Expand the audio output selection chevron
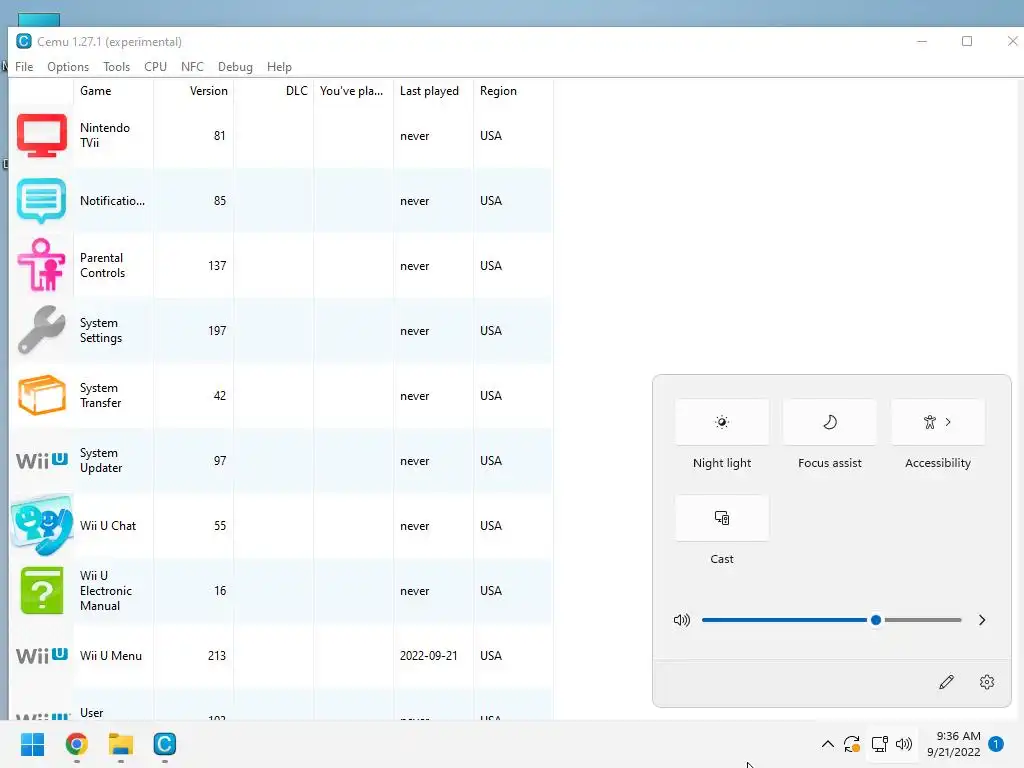The width and height of the screenshot is (1024, 768). click(982, 620)
